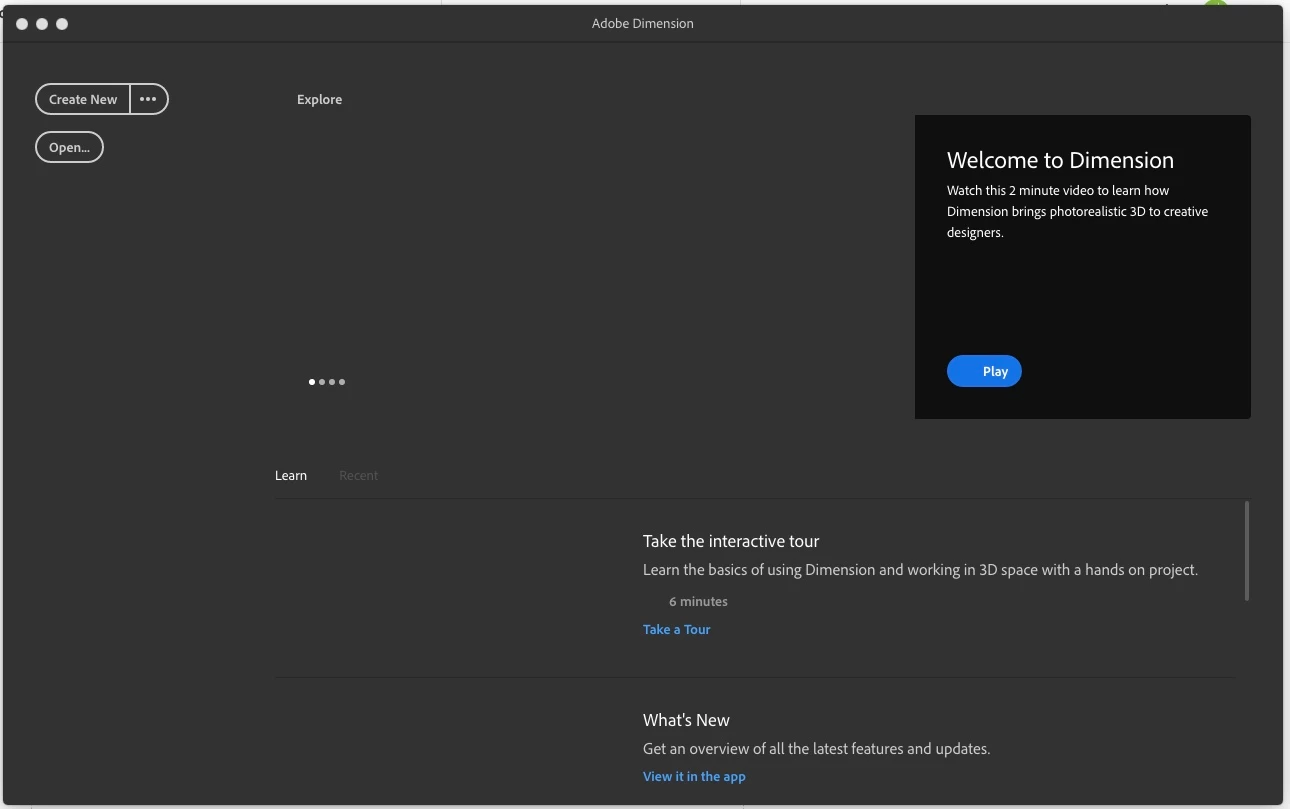The image size is (1290, 809).
Task: Minimize the Adobe Dimension window
Action: click(x=42, y=24)
